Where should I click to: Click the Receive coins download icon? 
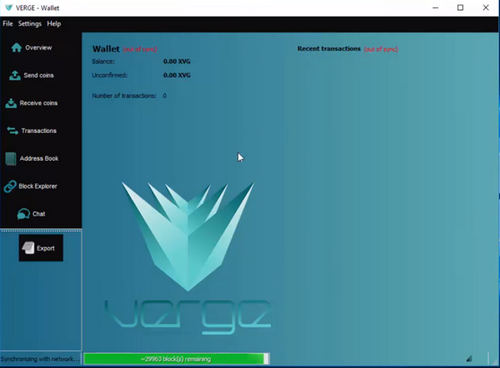point(11,103)
